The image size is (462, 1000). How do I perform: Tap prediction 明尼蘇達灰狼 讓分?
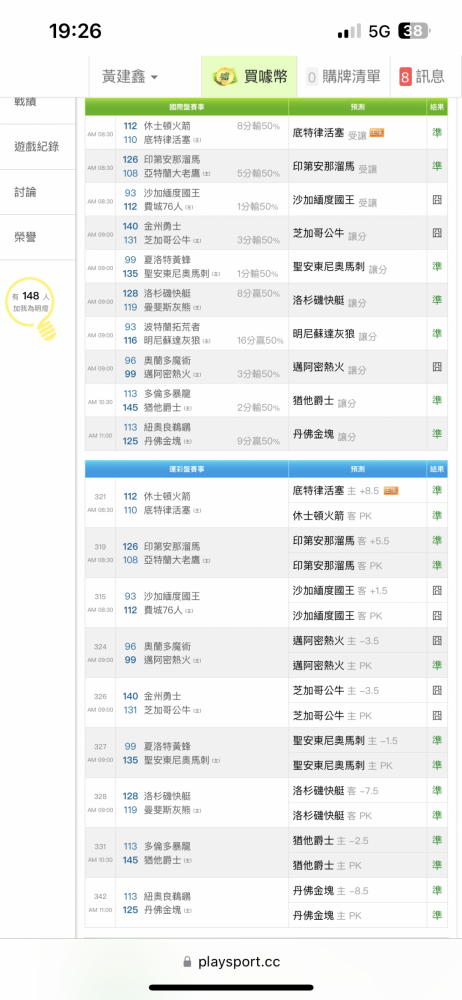click(334, 333)
